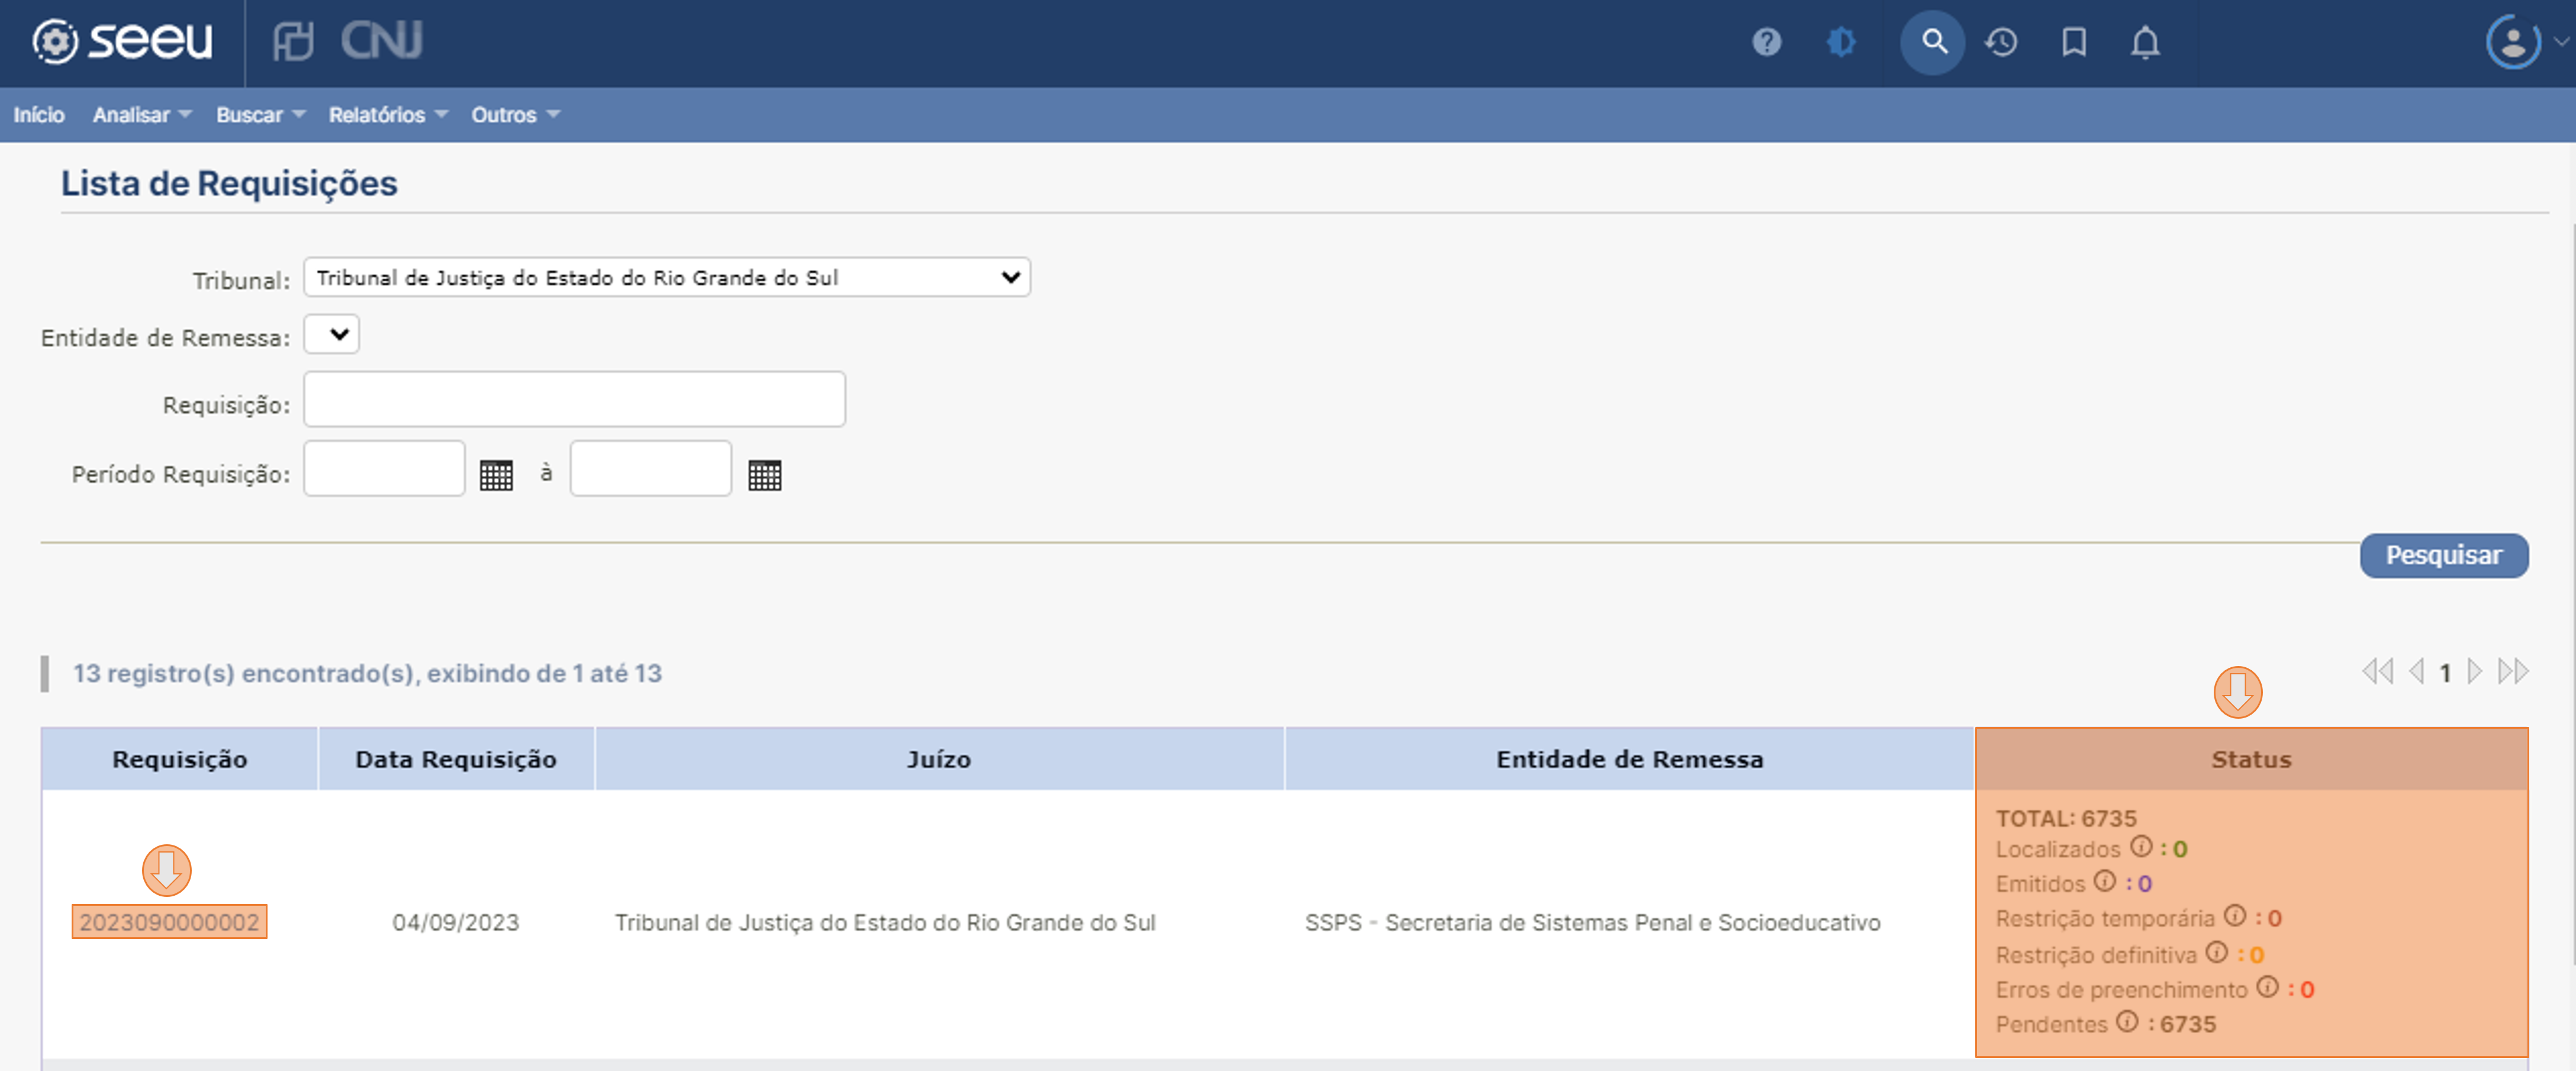Click the Juízo column header
2576x1071 pixels.
pyautogui.click(x=939, y=759)
